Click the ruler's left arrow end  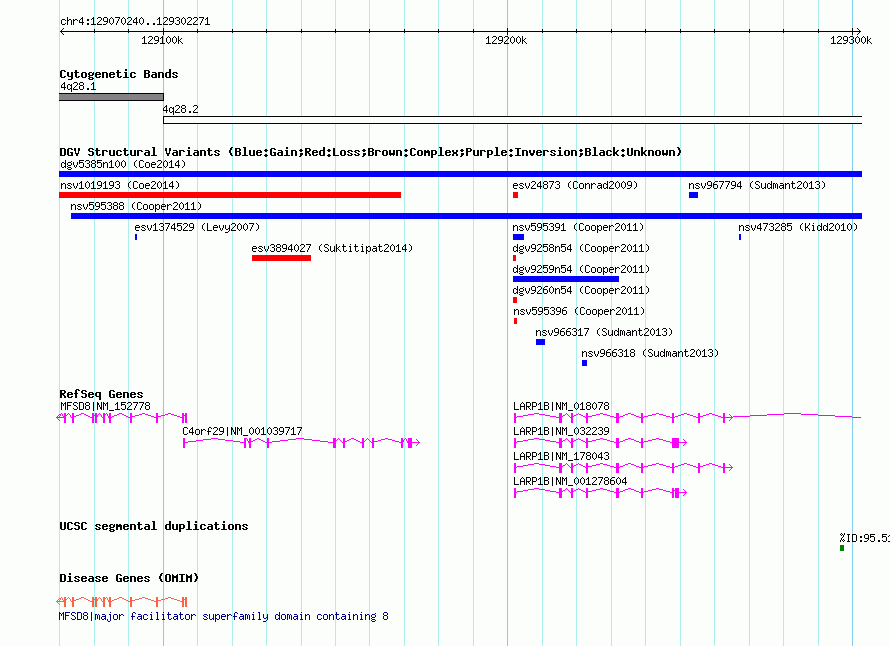(62, 32)
